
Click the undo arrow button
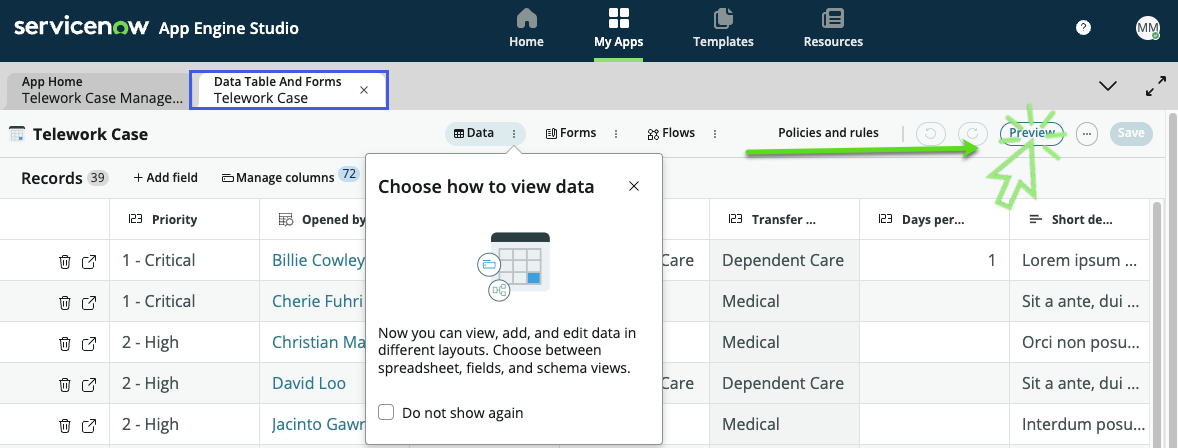tap(930, 134)
